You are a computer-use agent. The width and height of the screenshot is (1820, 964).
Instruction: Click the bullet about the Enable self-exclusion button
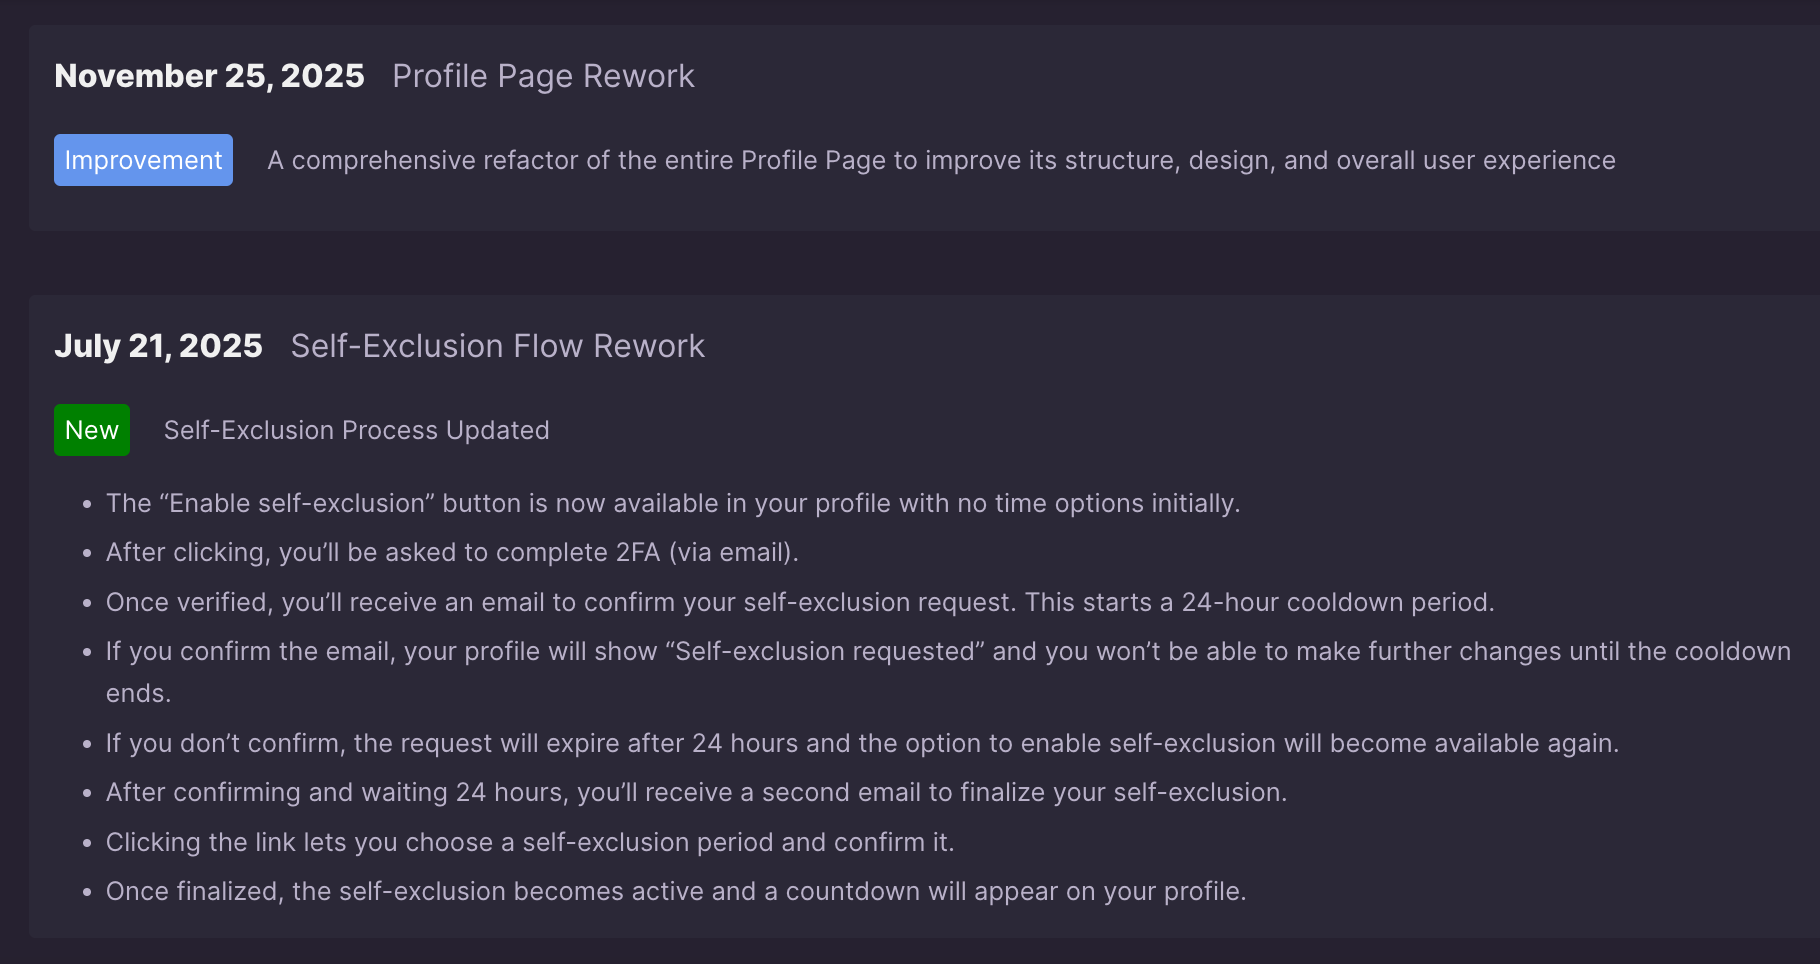click(672, 503)
